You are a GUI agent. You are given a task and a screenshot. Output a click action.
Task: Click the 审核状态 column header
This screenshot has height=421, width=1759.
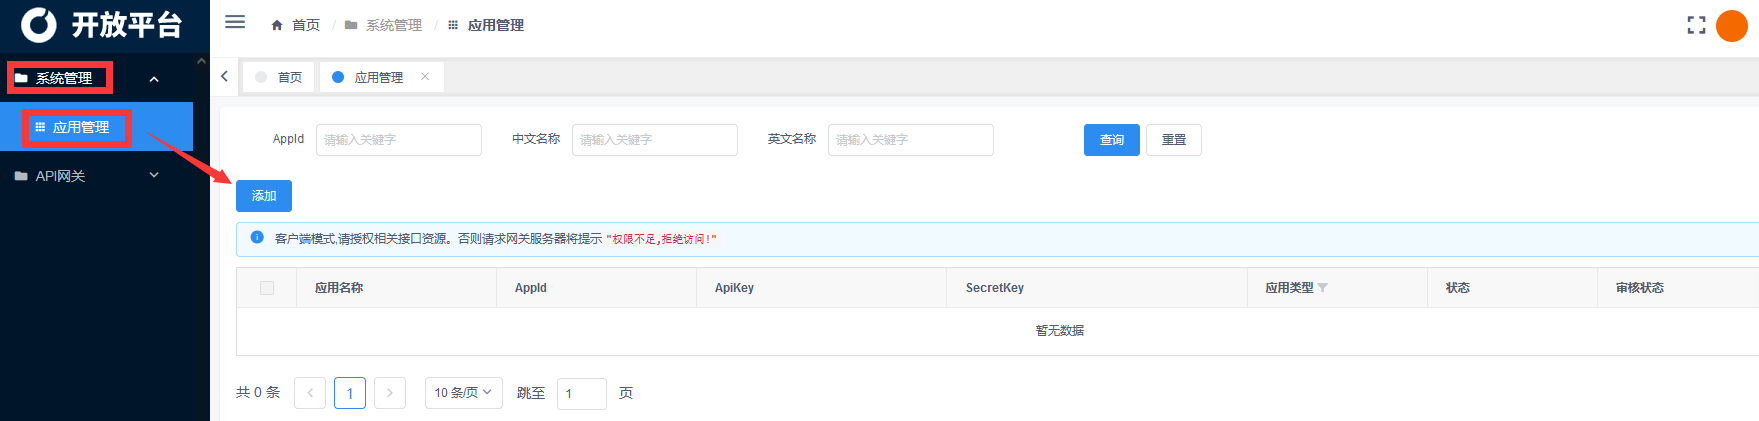click(x=1640, y=288)
